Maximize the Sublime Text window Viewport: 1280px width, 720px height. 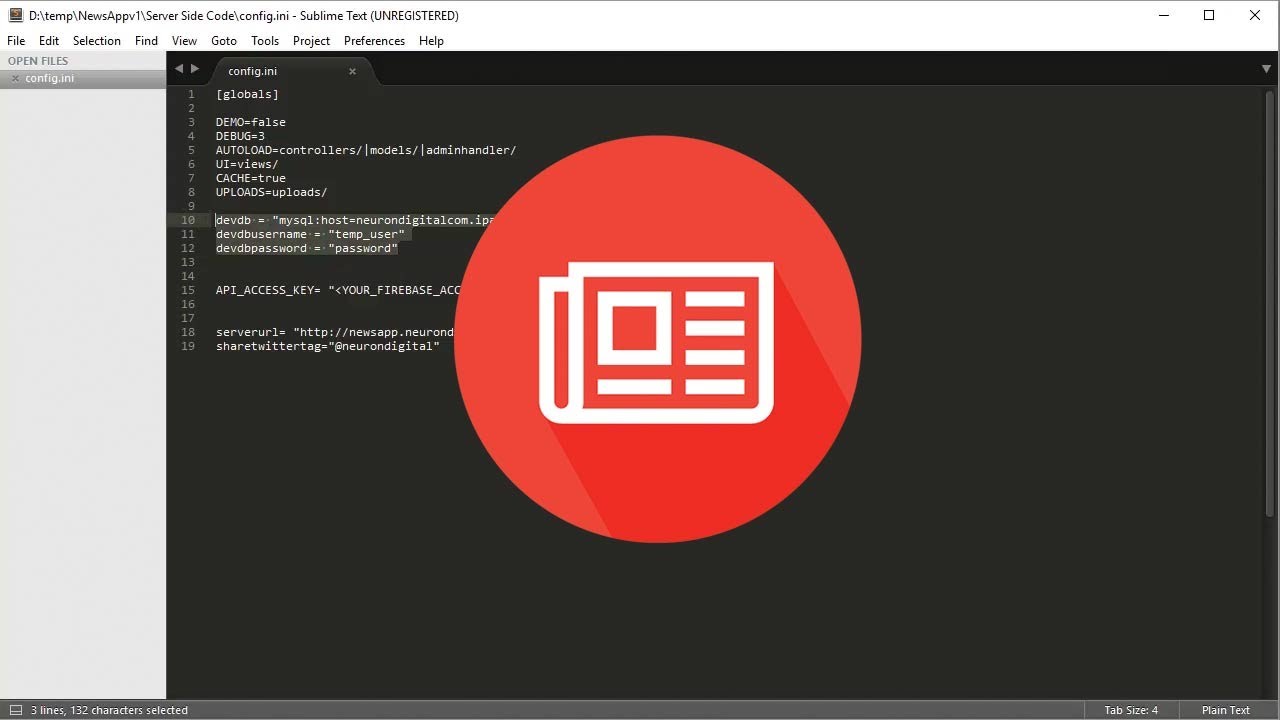point(1209,15)
